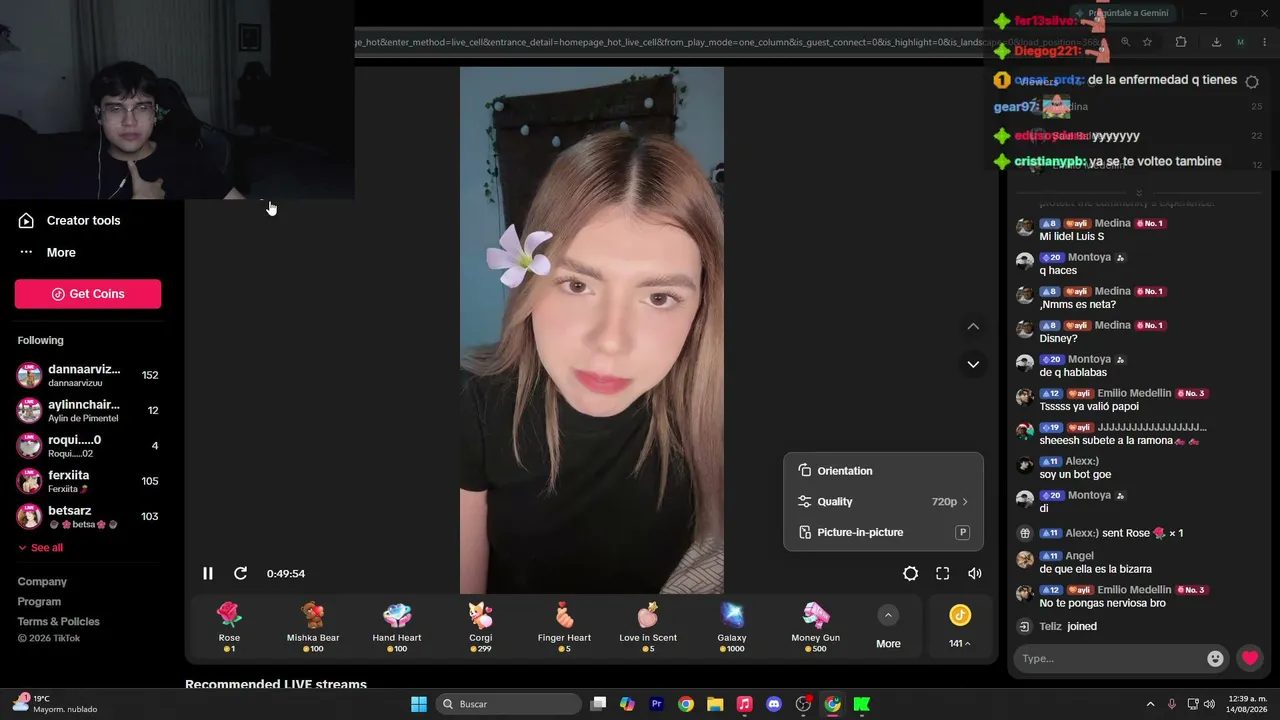
Task: Open Windows Start menu
Action: coord(419,704)
